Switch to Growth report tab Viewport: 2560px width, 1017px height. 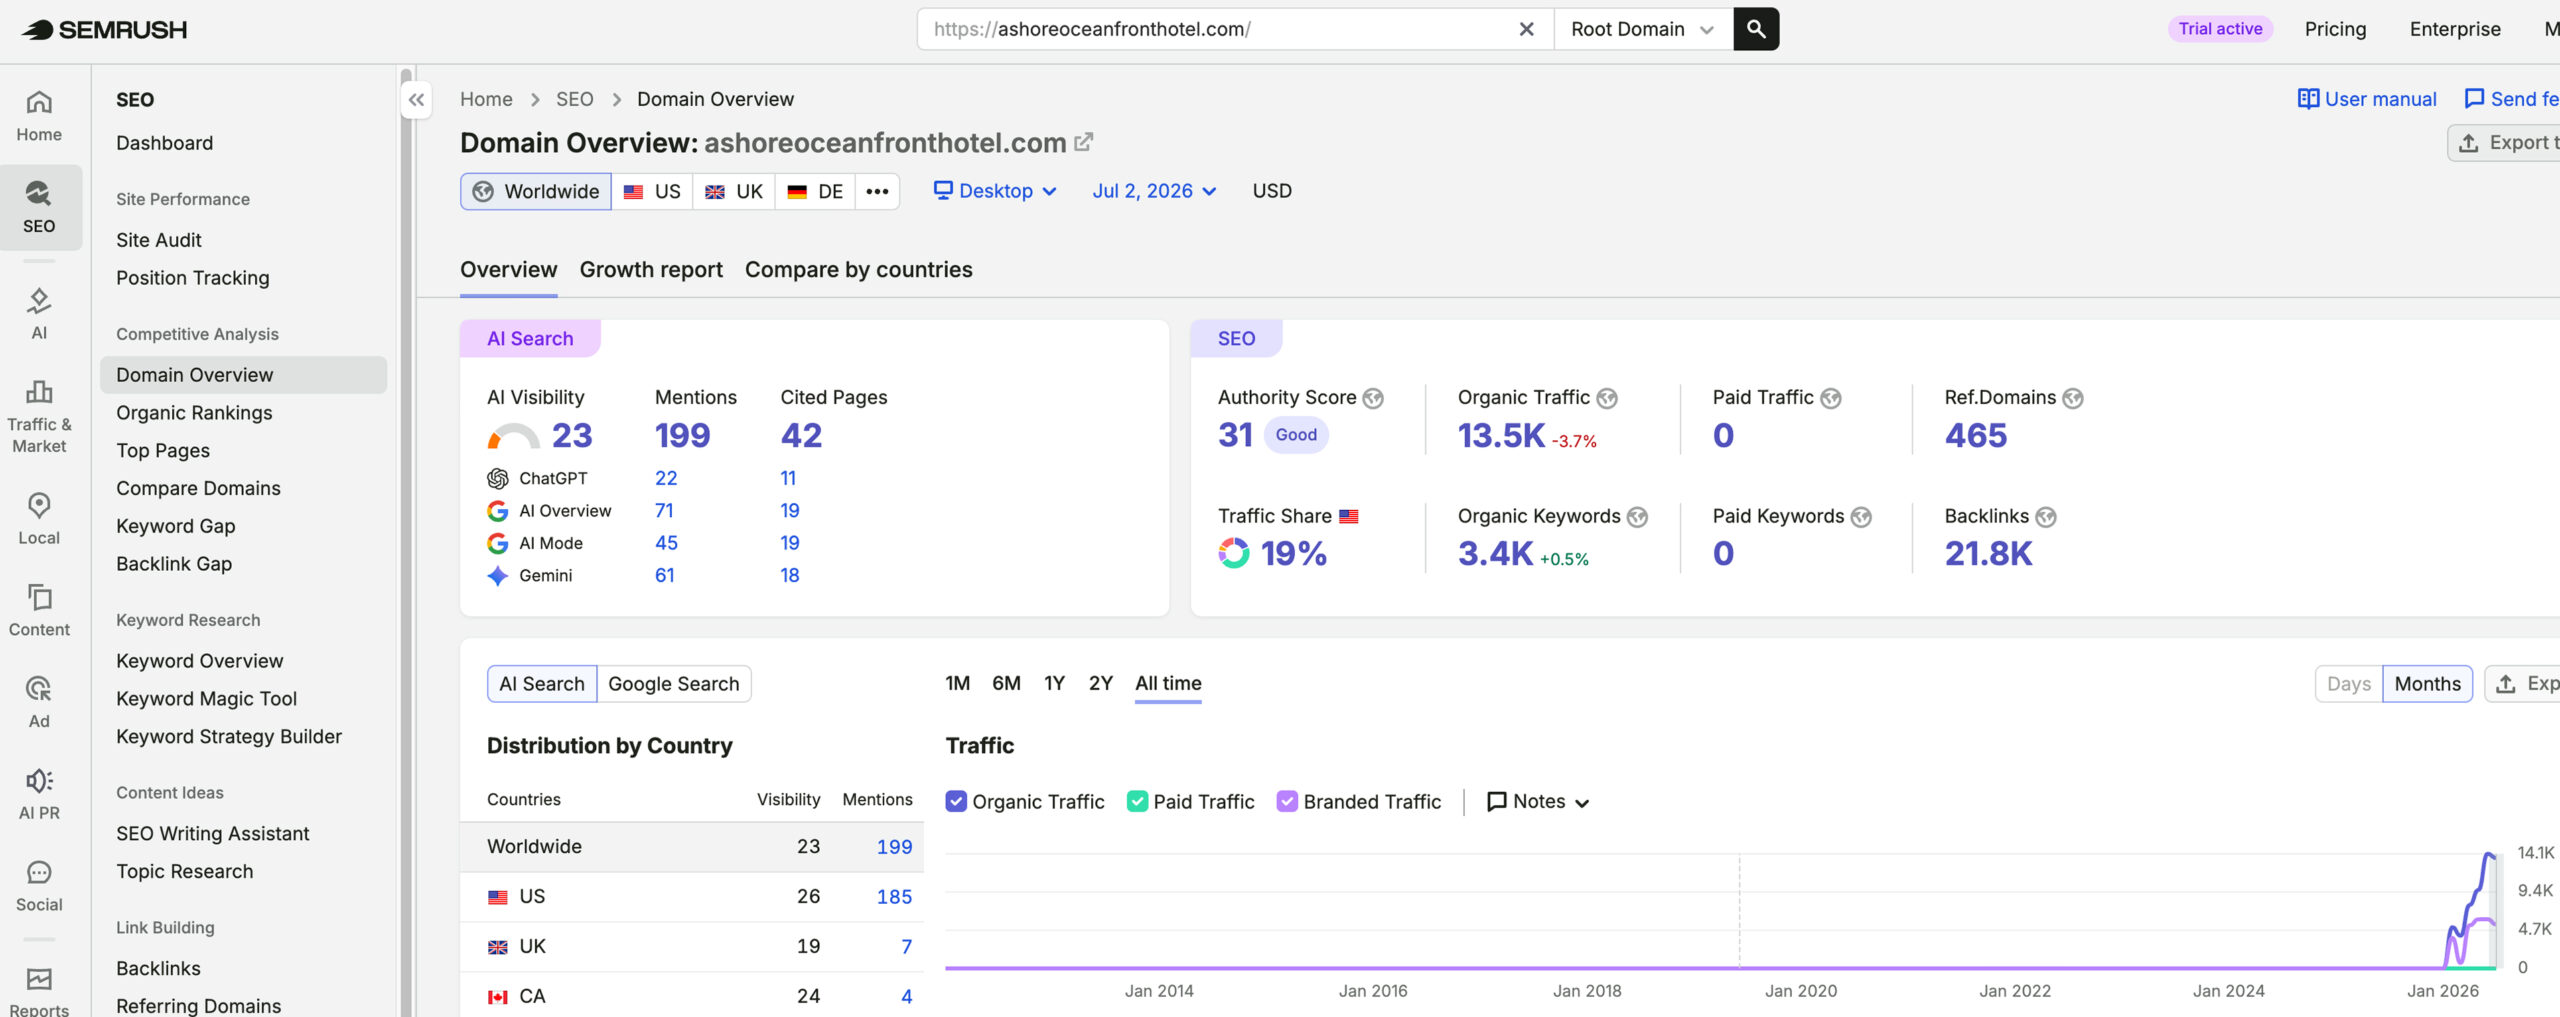(651, 270)
